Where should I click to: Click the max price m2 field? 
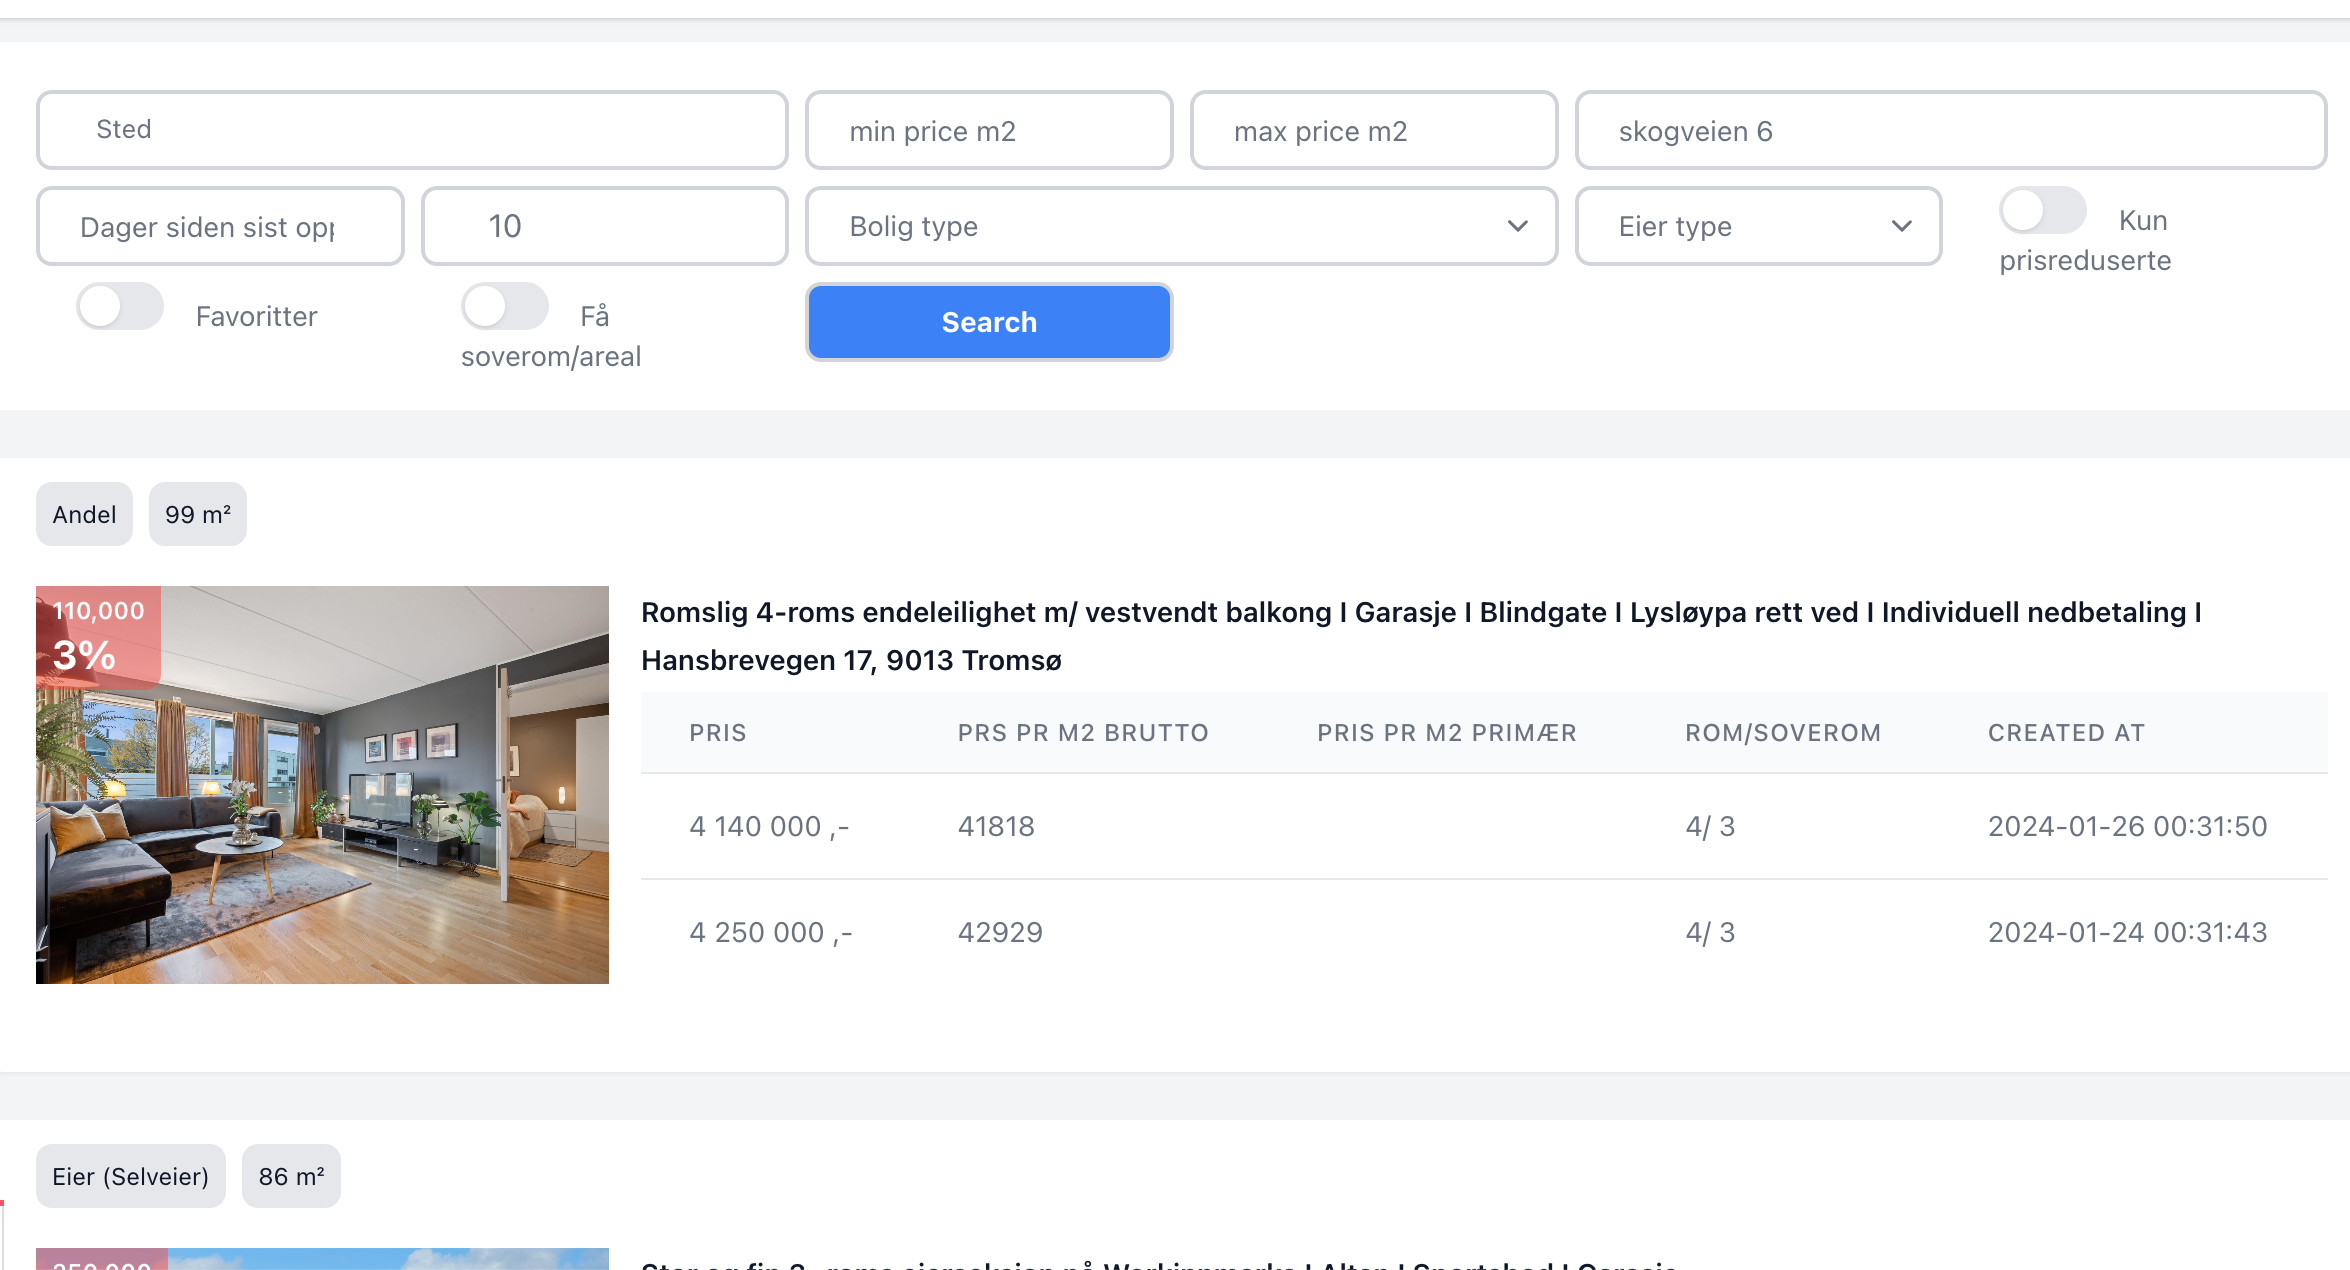point(1373,131)
